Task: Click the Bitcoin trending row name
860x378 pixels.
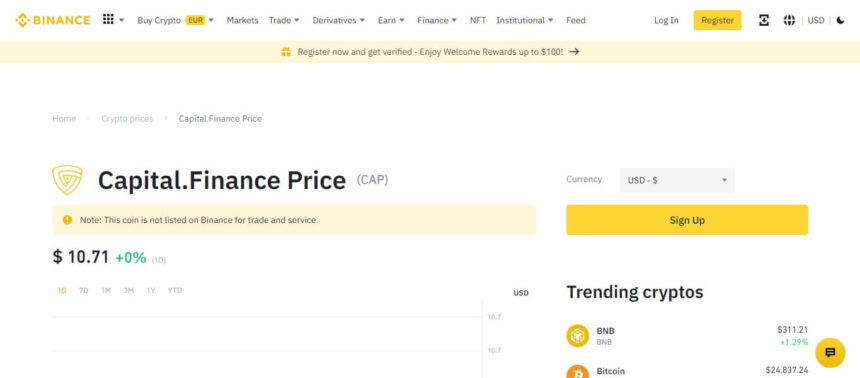Action: tap(610, 371)
